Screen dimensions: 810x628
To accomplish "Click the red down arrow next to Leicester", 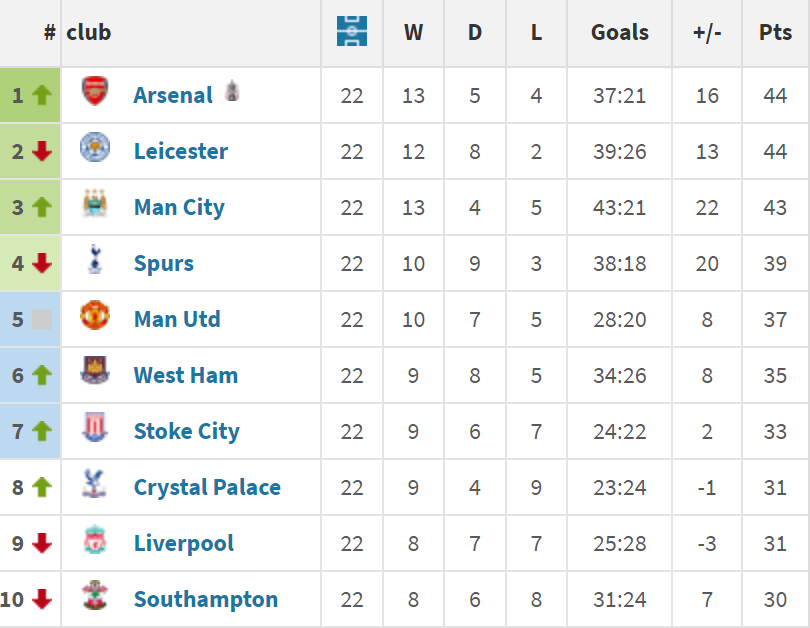I will (x=41, y=151).
